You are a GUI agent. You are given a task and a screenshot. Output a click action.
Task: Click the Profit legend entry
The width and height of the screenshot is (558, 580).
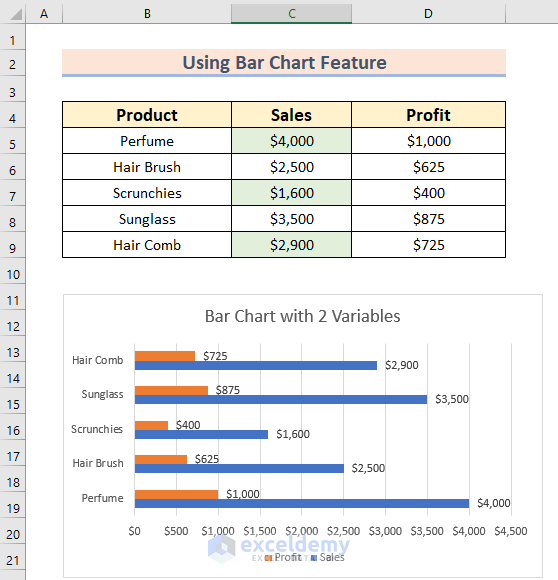pyautogui.click(x=283, y=557)
